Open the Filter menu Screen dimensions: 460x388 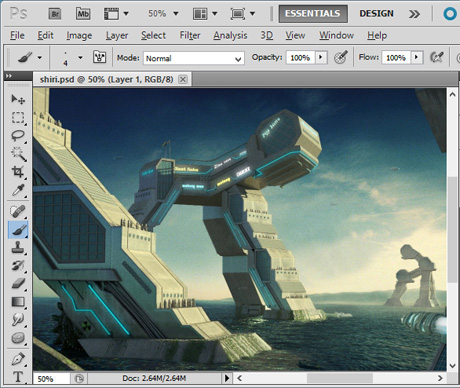pyautogui.click(x=190, y=35)
